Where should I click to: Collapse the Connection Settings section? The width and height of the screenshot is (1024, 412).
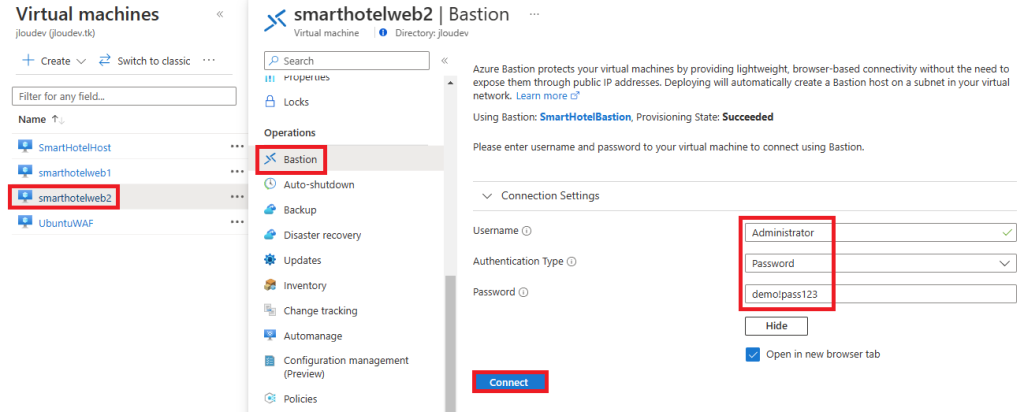click(487, 195)
